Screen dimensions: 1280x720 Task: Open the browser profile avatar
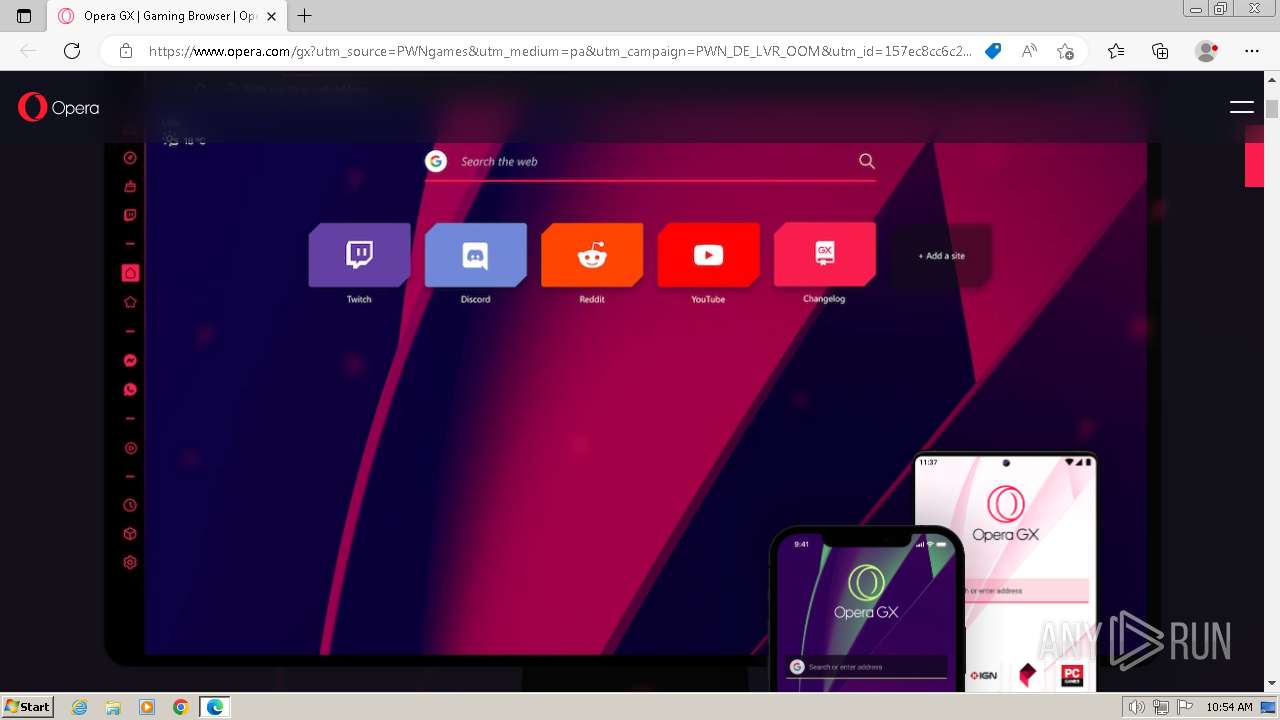(x=1207, y=51)
